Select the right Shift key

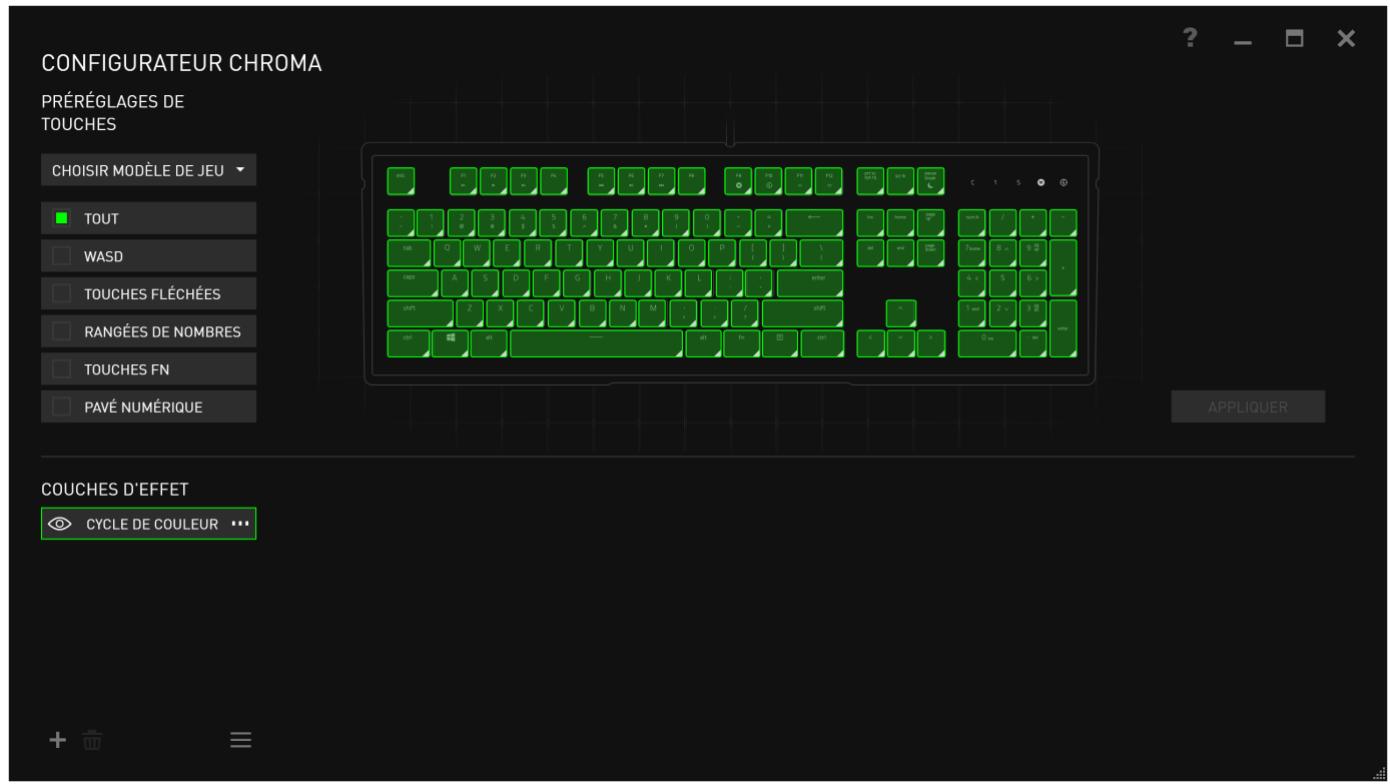point(803,314)
